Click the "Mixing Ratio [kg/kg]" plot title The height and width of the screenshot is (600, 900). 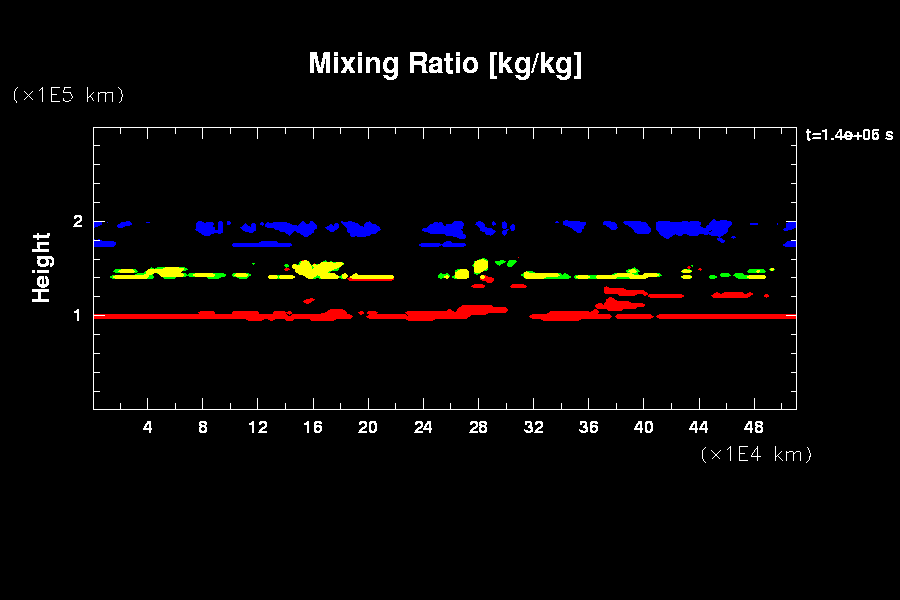click(445, 64)
